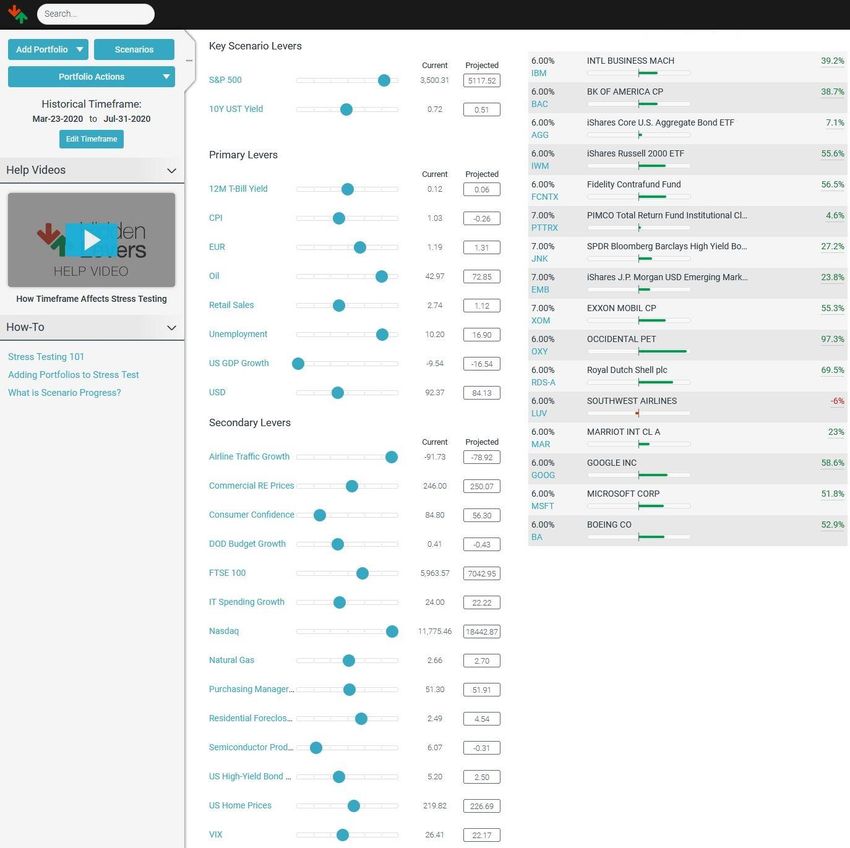This screenshot has width=850, height=848.
Task: Open the GOOG ticker link
Action: [543, 475]
